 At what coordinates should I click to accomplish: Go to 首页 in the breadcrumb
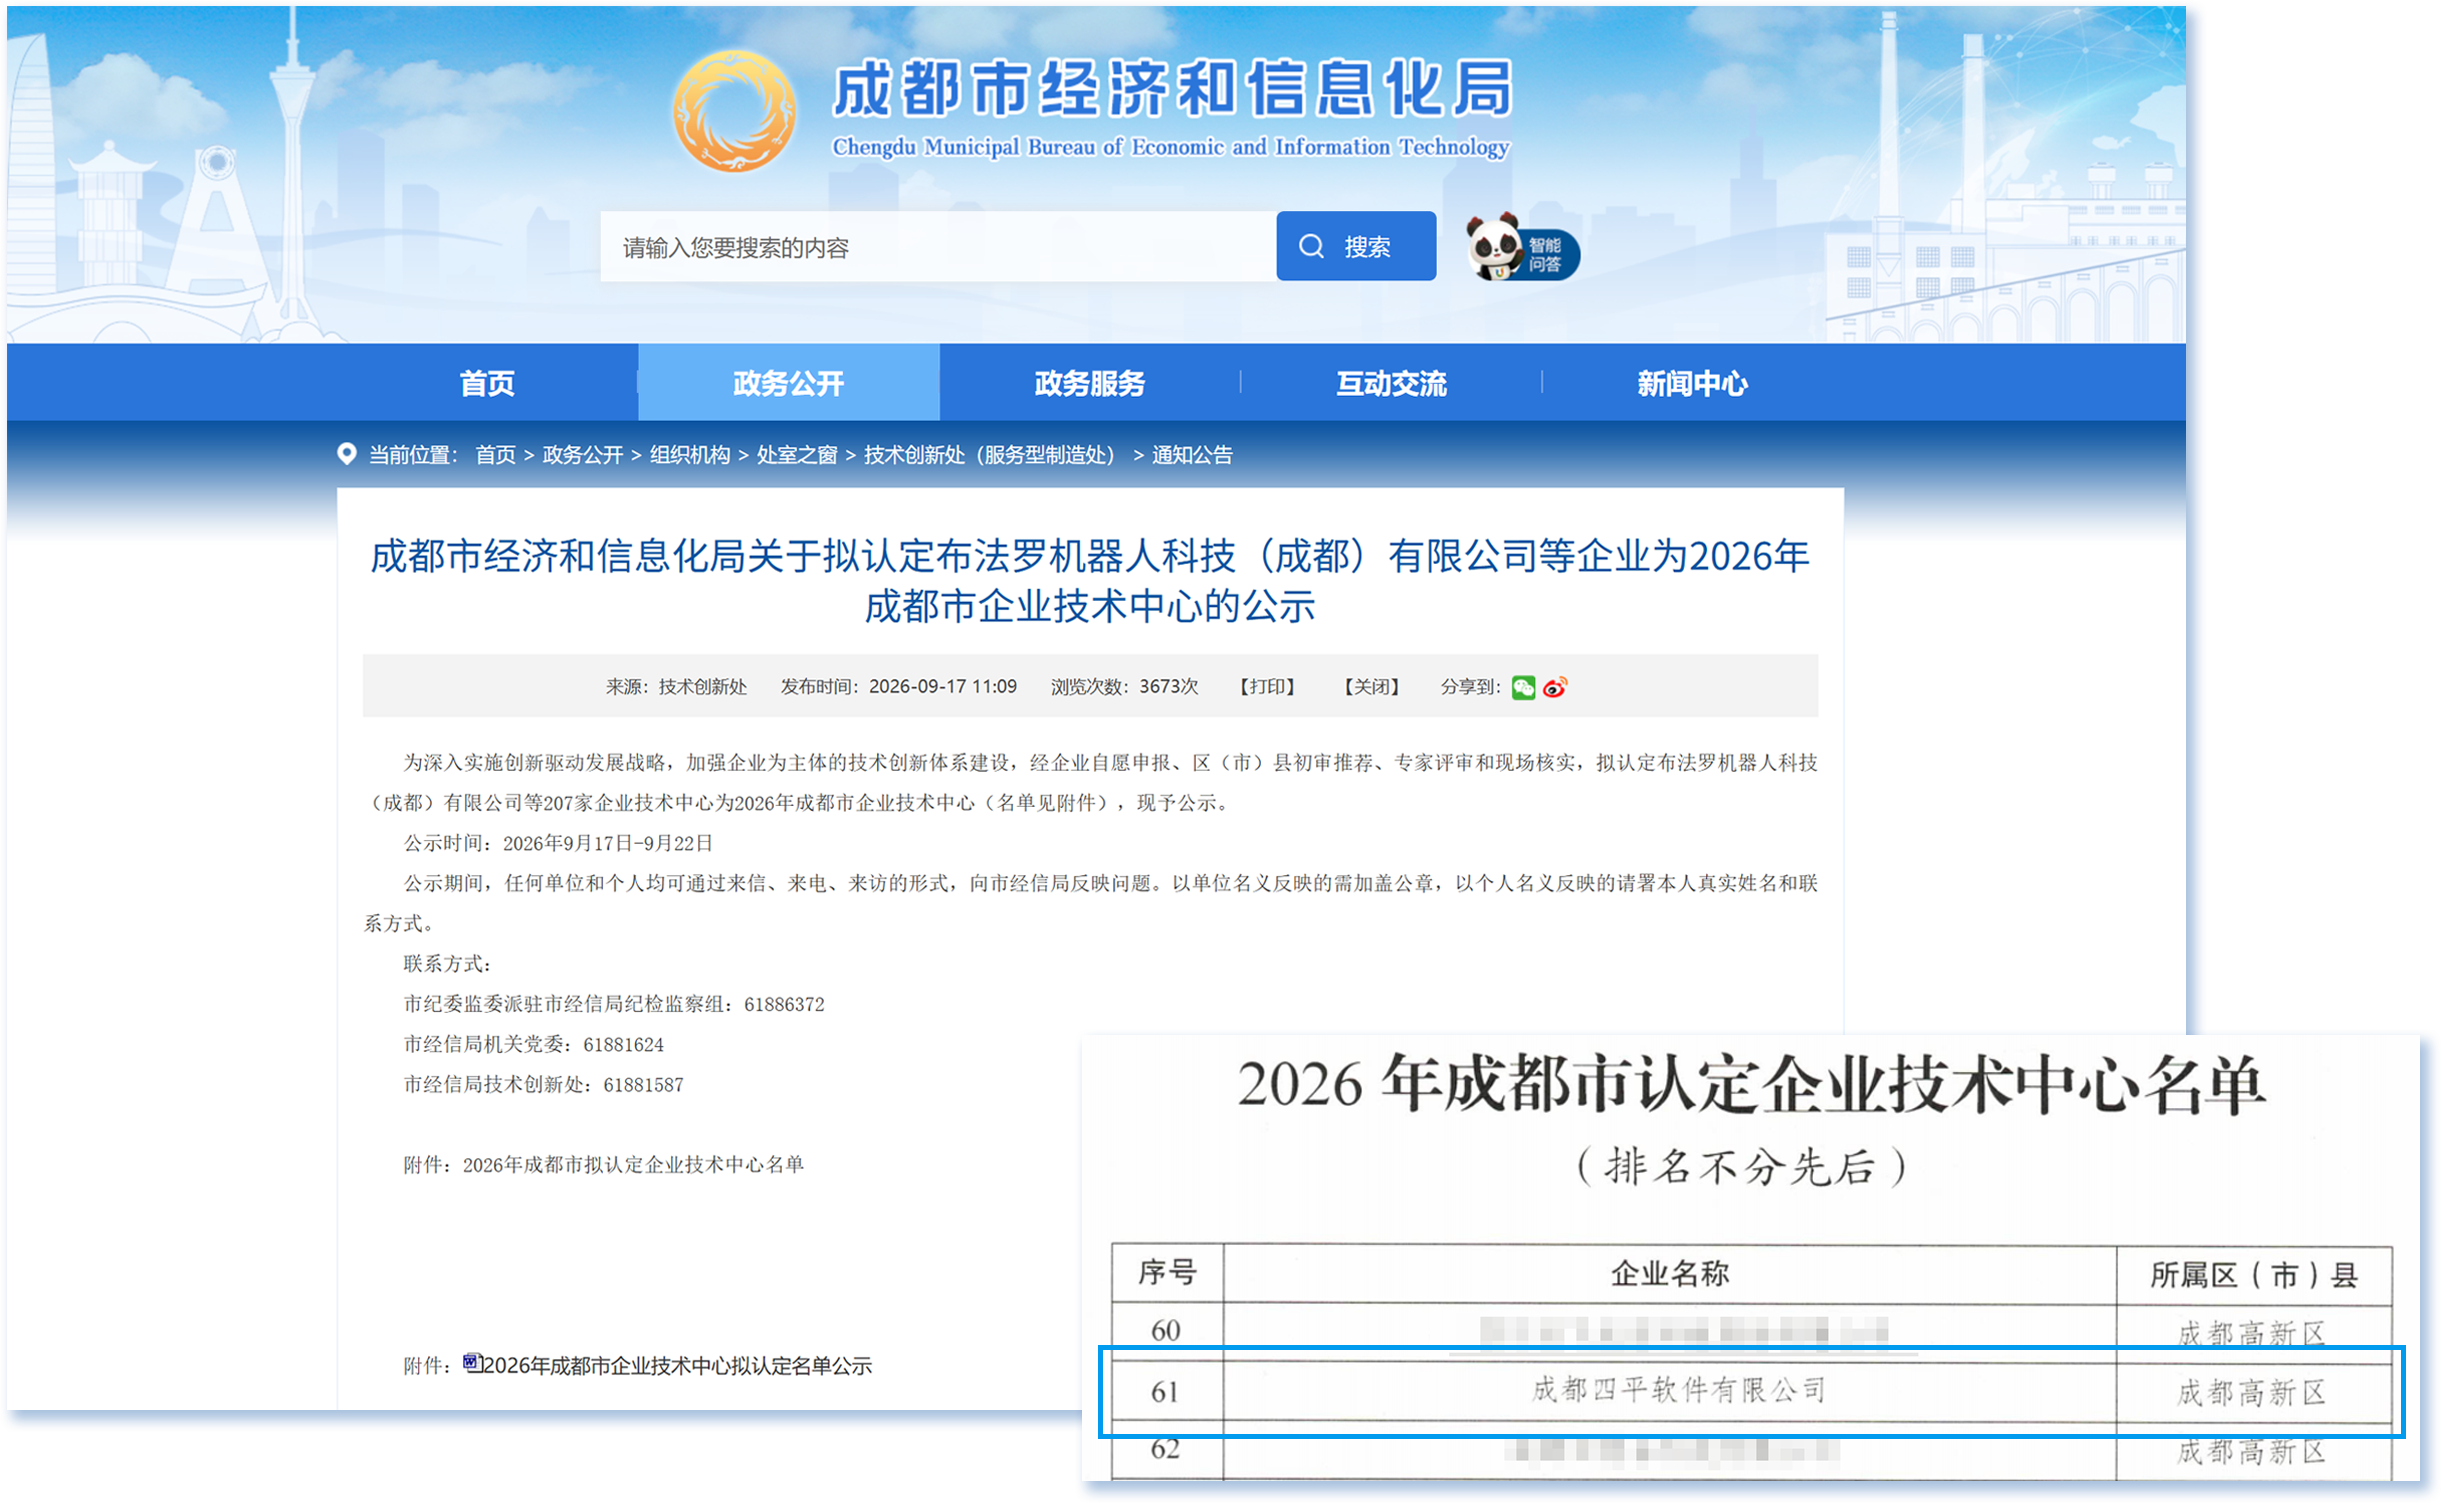click(x=495, y=455)
